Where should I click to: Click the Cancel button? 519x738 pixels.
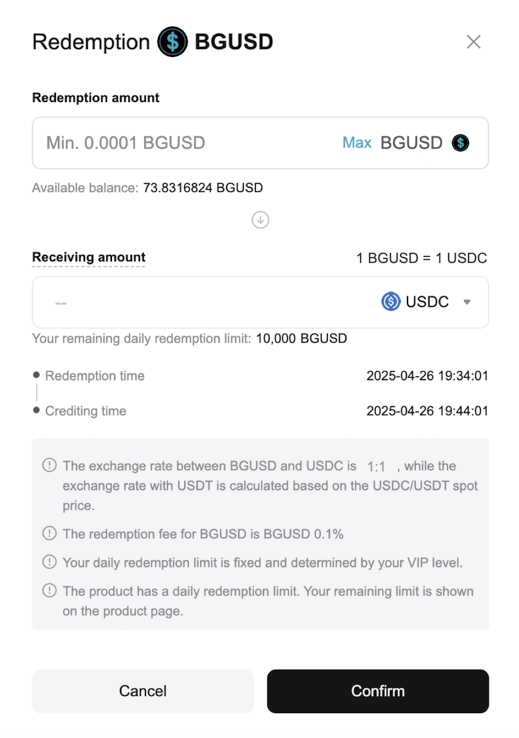coord(143,691)
